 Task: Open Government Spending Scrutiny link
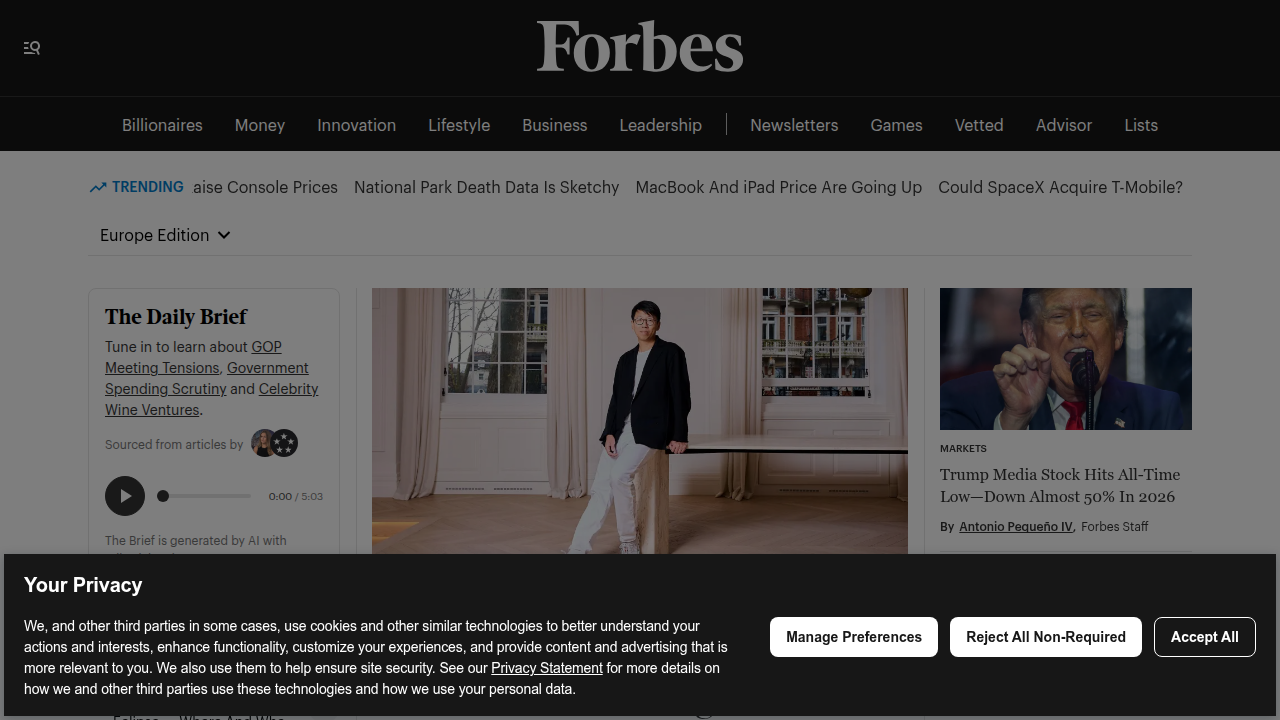pyautogui.click(x=207, y=378)
